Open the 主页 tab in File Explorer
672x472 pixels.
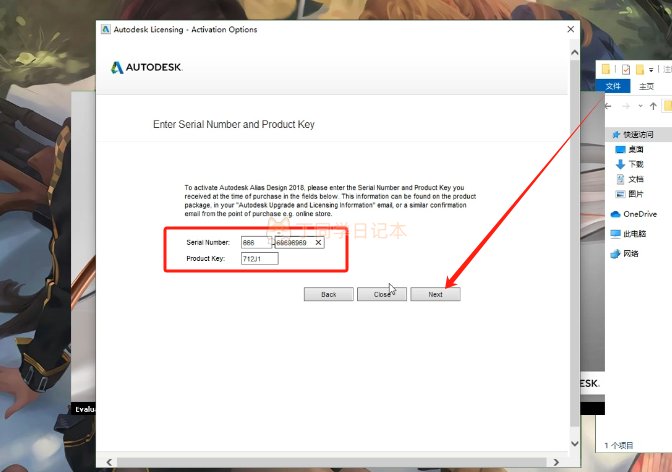pos(646,86)
